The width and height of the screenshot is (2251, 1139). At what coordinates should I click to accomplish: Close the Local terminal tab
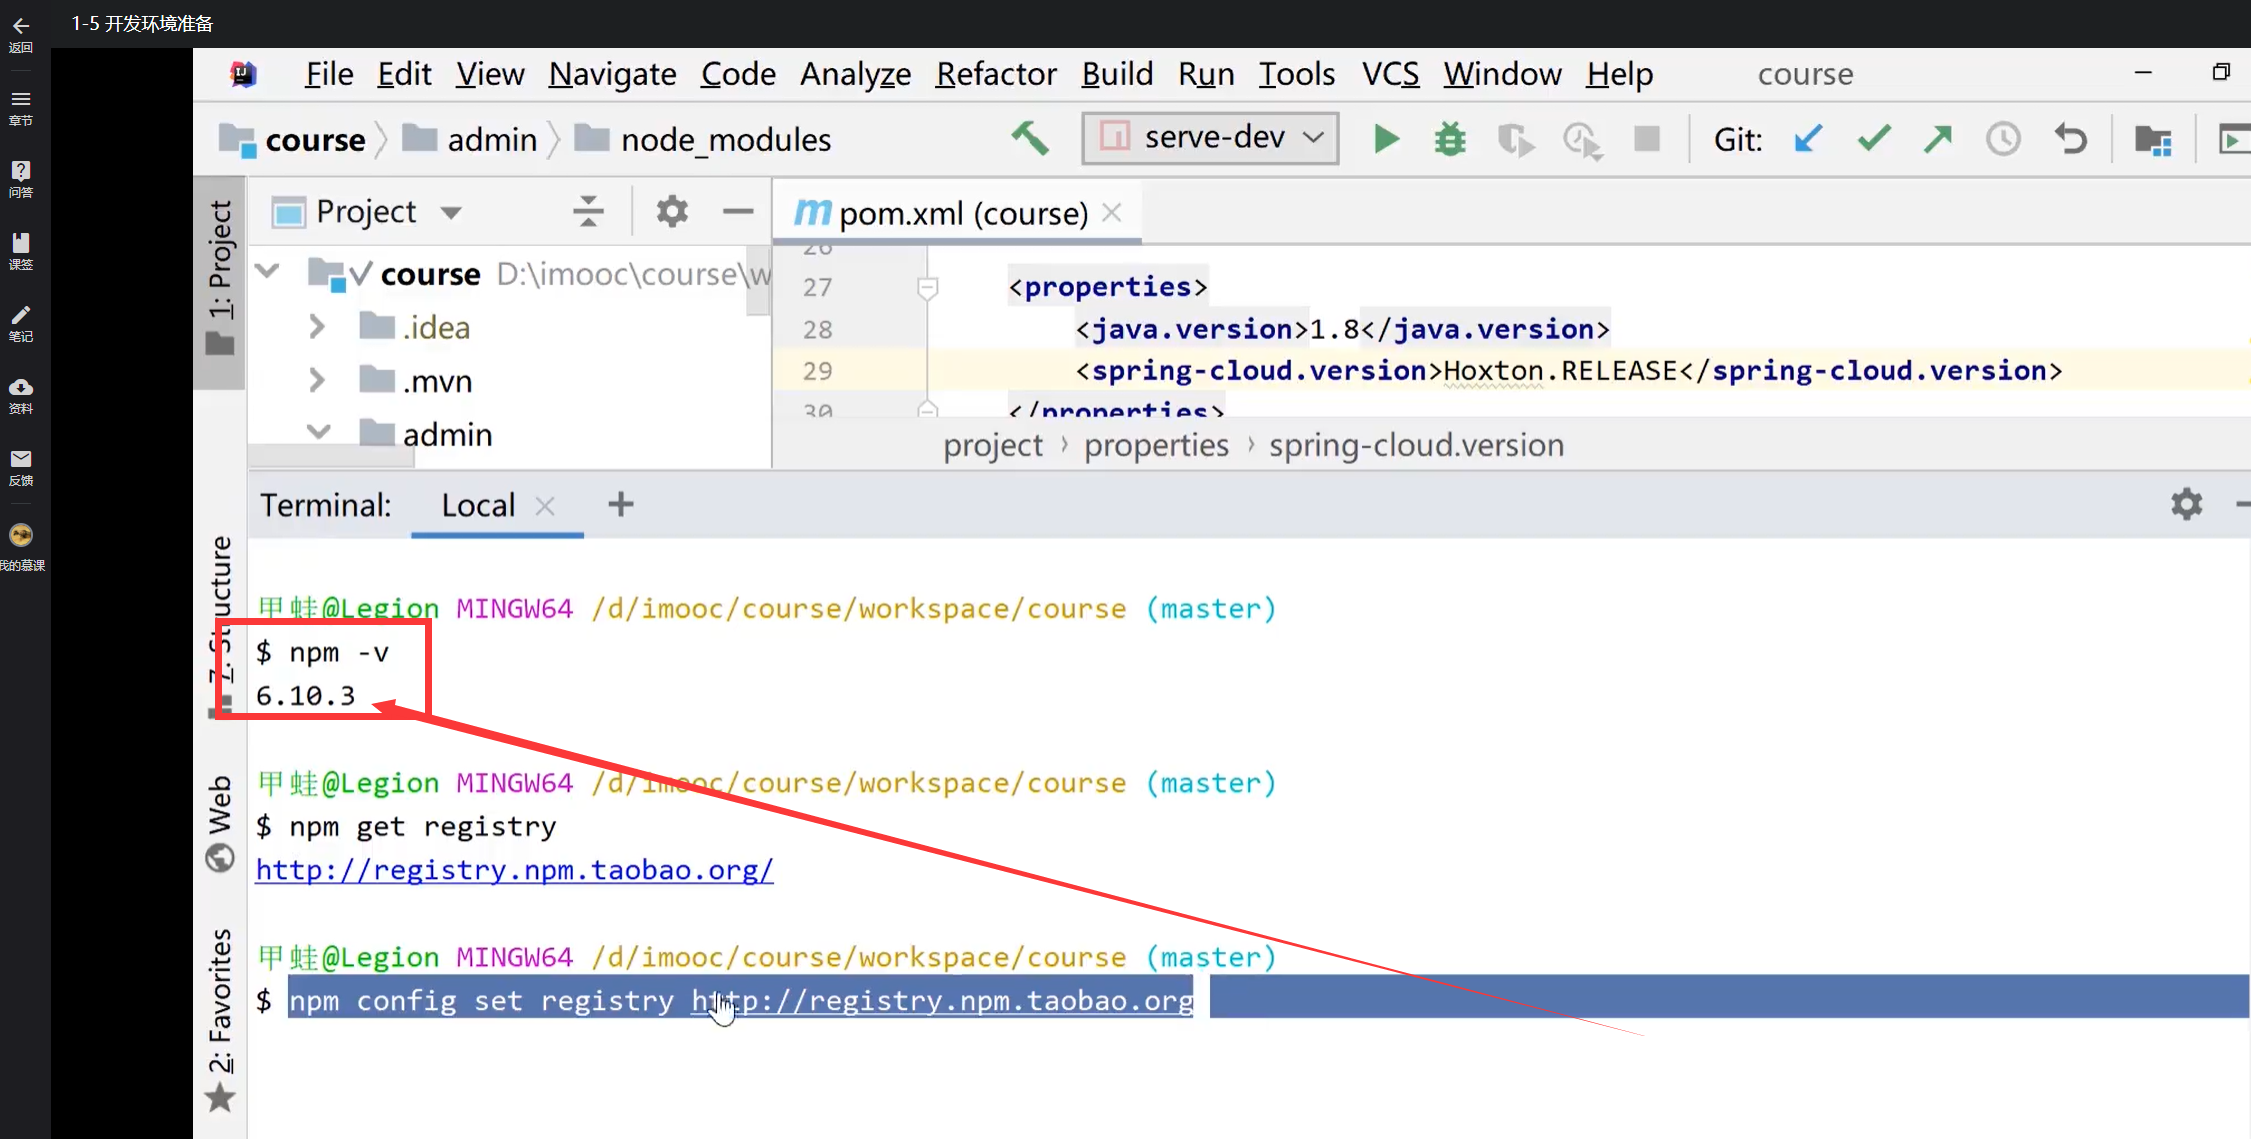(545, 506)
